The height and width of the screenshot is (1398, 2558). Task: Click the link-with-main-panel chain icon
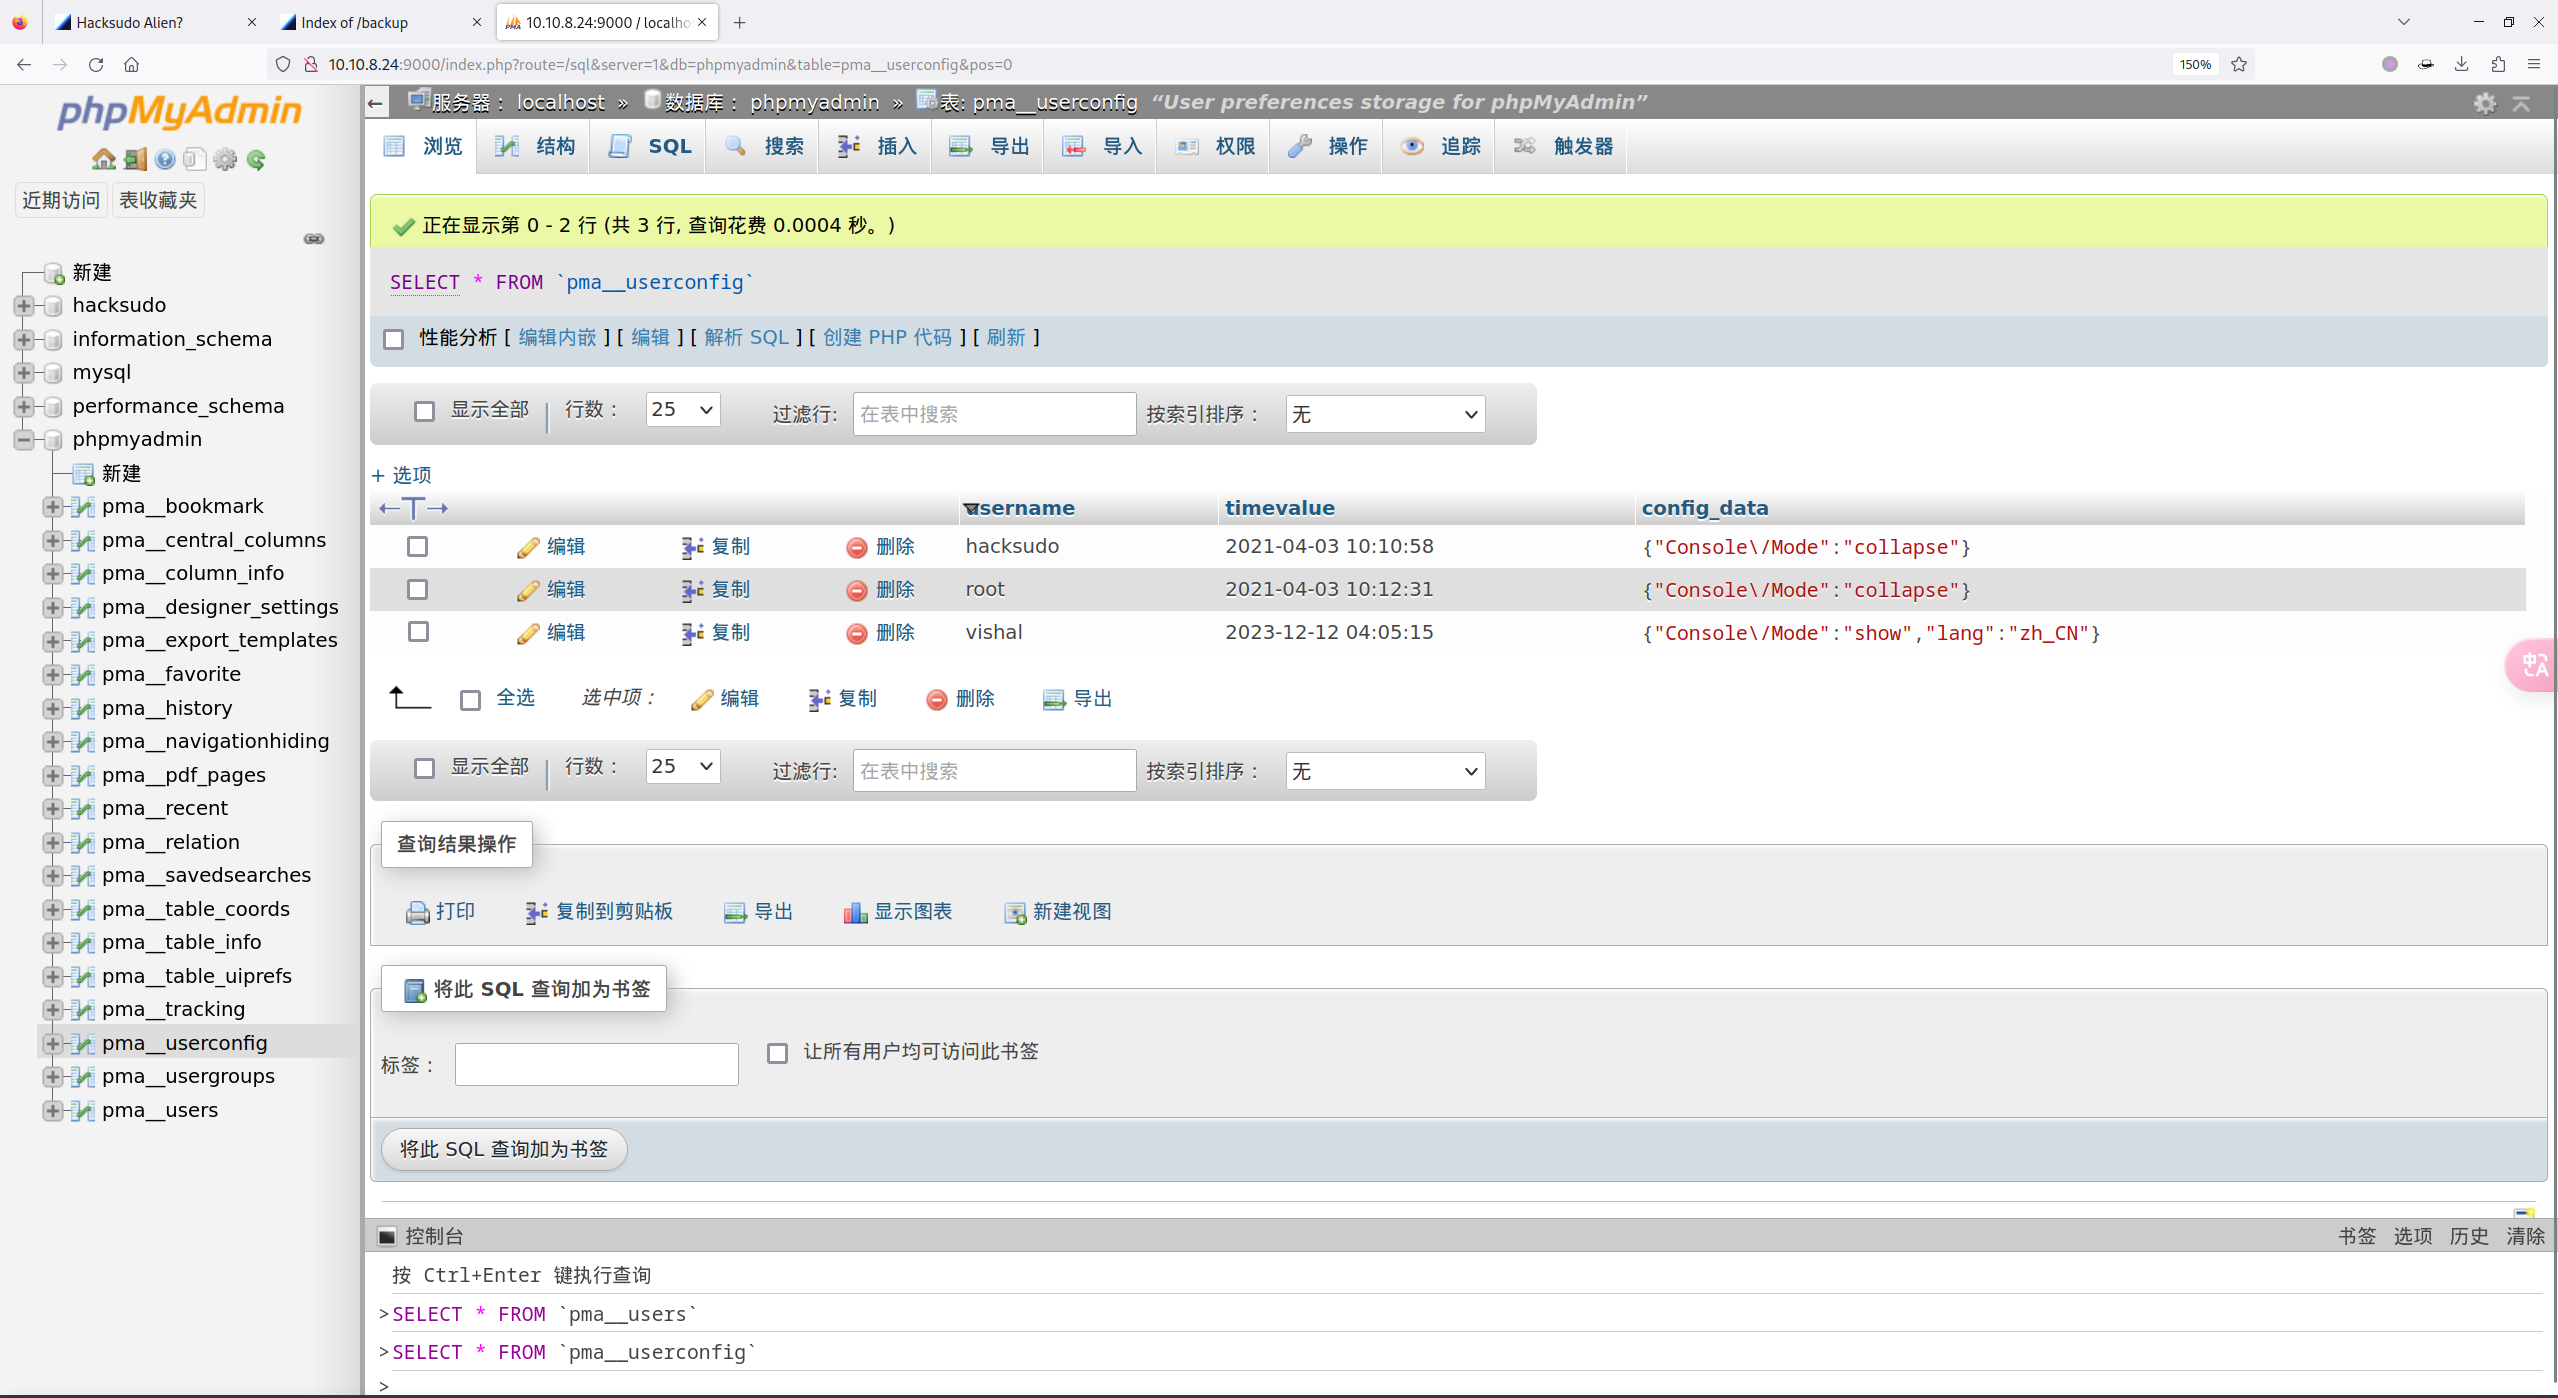click(x=314, y=239)
